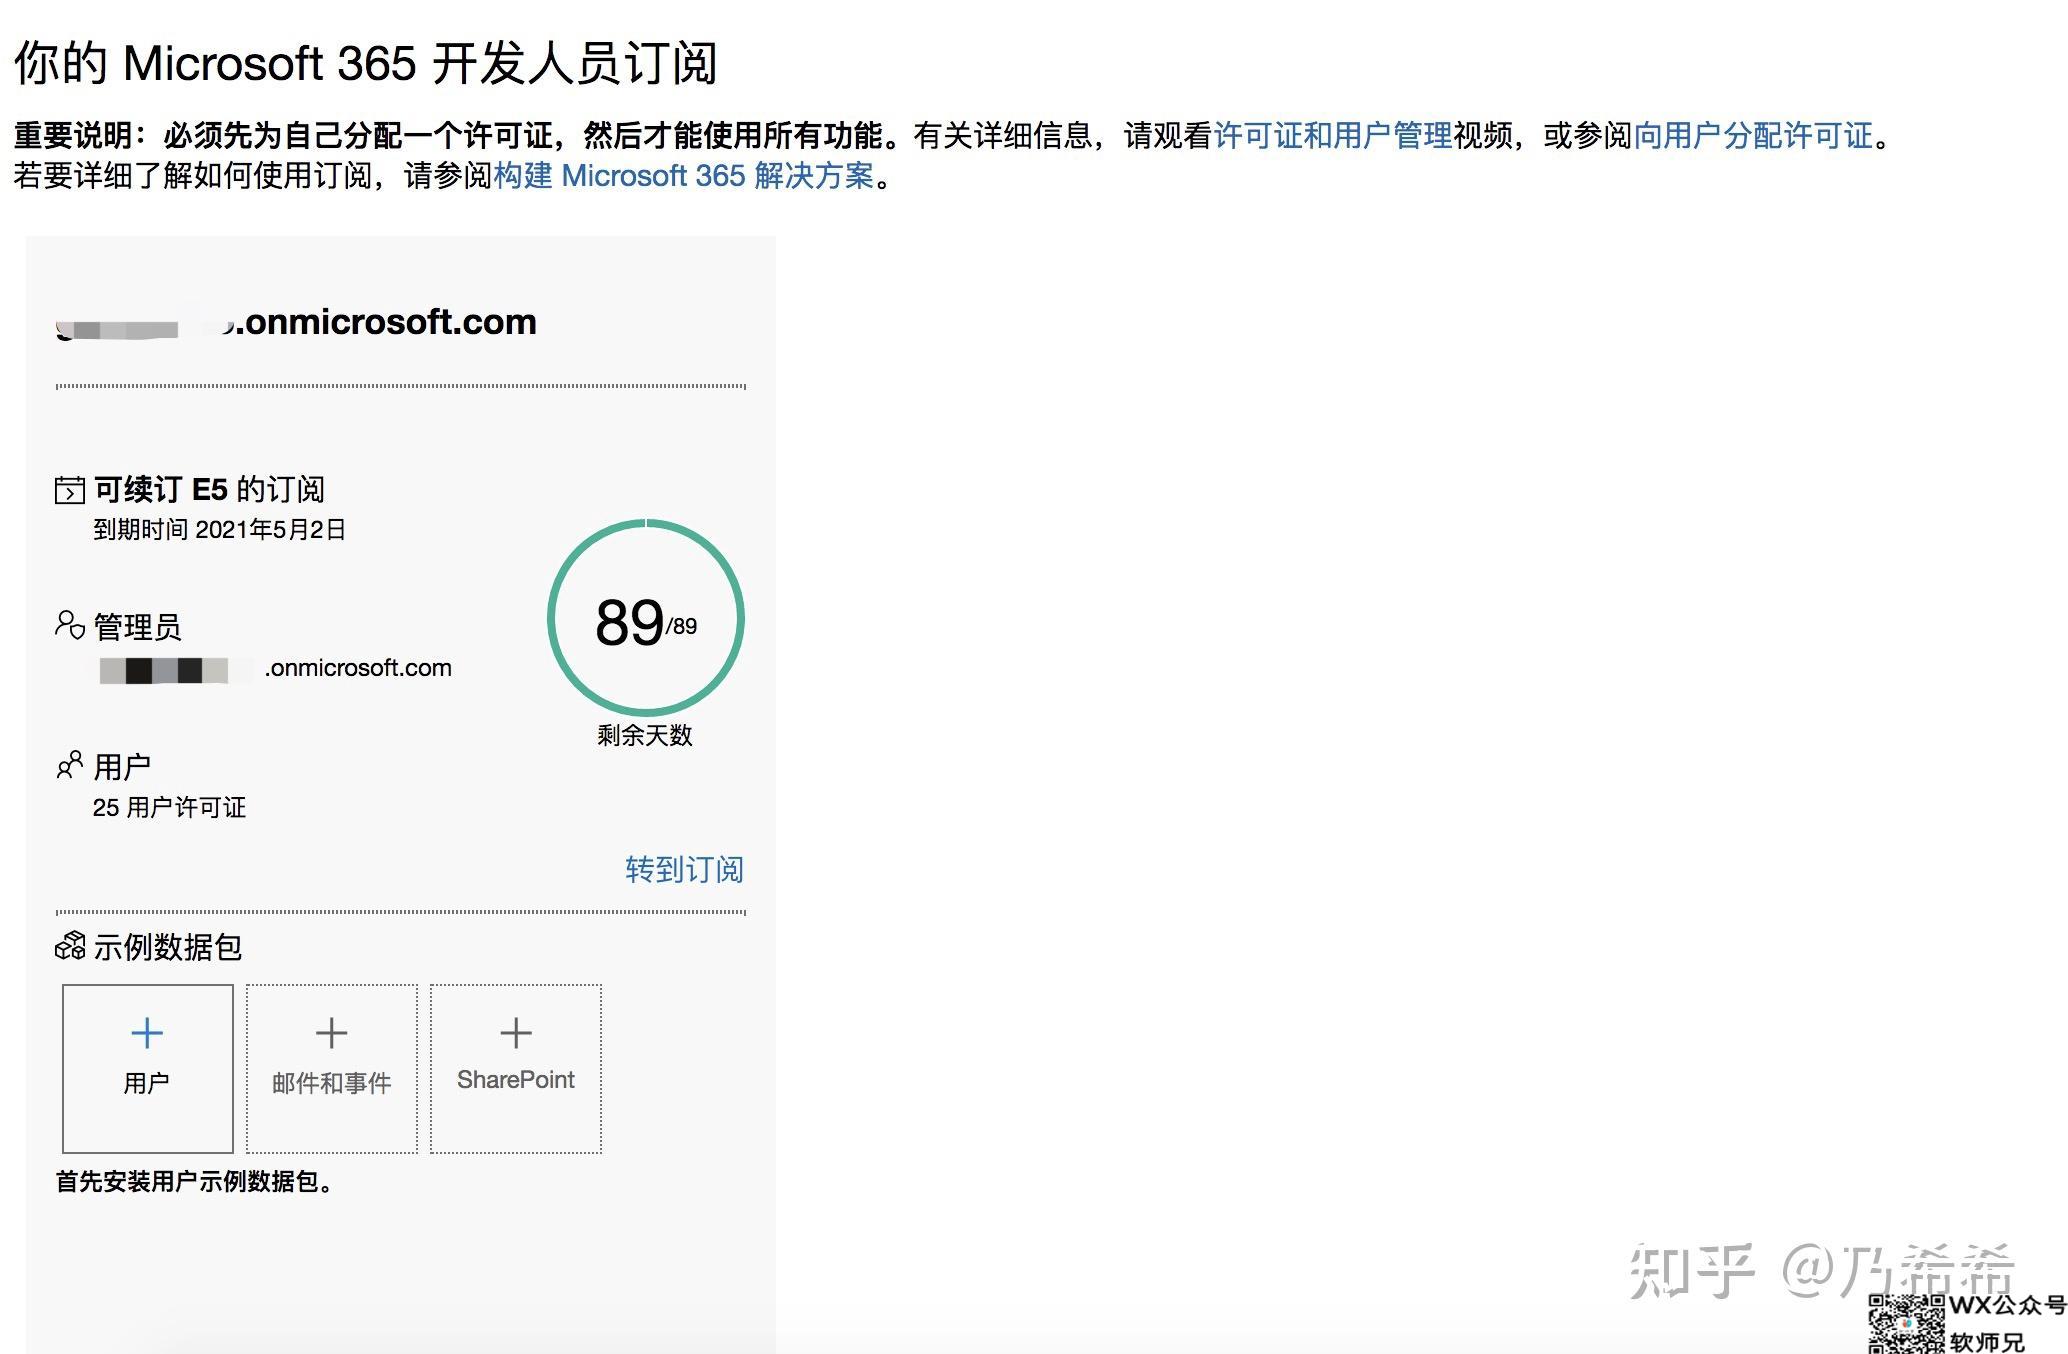Click the 管理员 label
The height and width of the screenshot is (1354, 2068).
point(137,627)
